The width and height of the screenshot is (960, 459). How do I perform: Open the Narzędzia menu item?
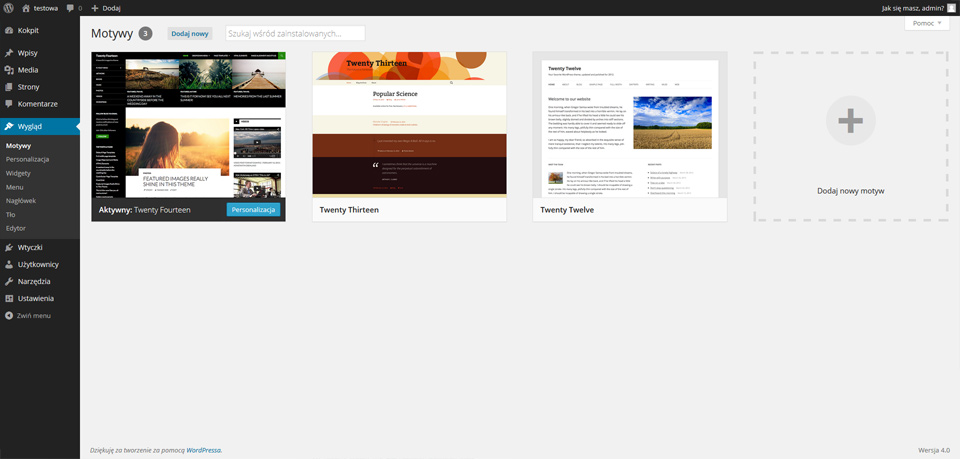pos(40,282)
